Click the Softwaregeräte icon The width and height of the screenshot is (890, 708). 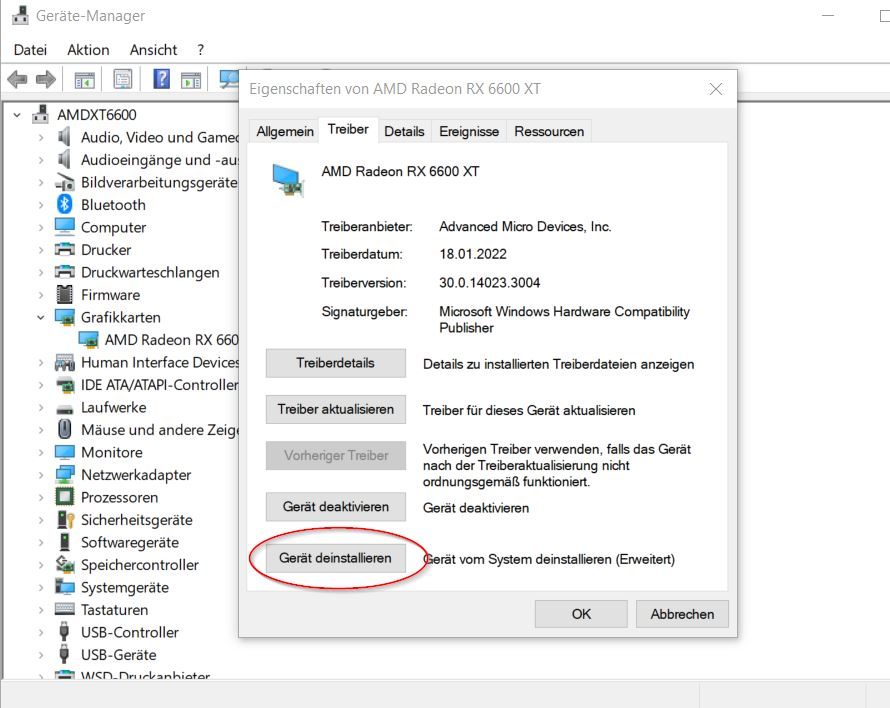[65, 542]
